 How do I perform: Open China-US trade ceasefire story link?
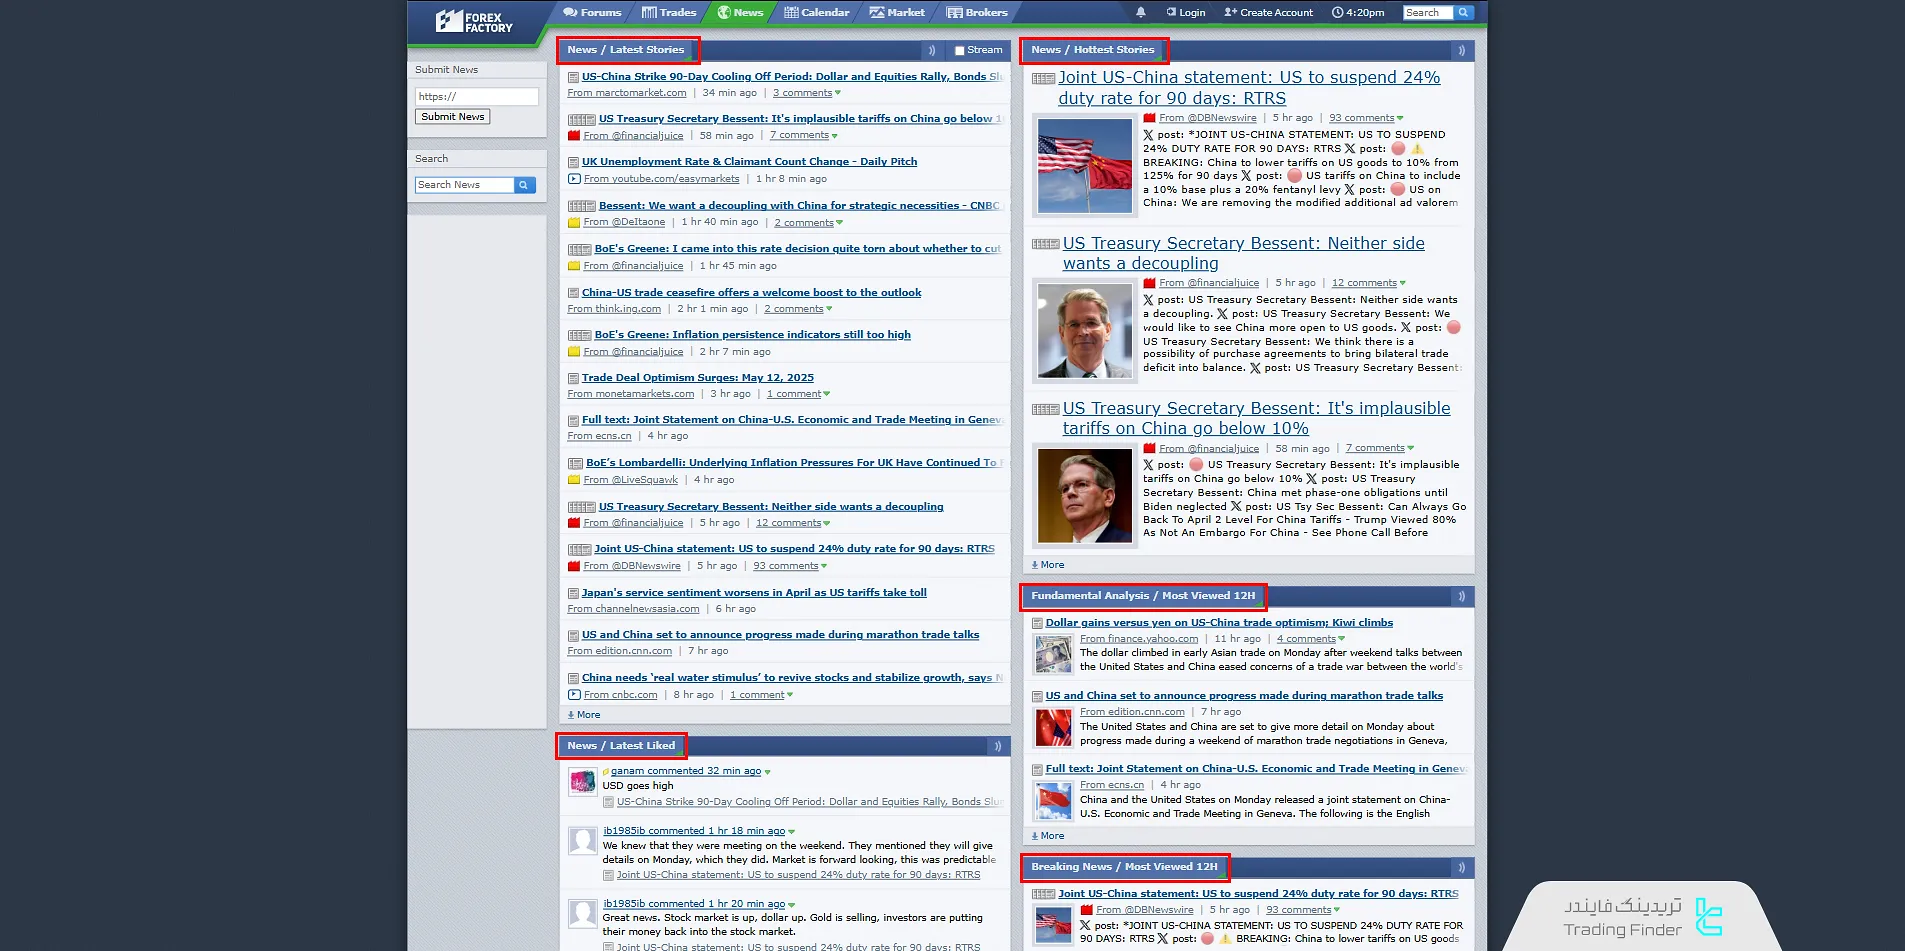point(751,293)
